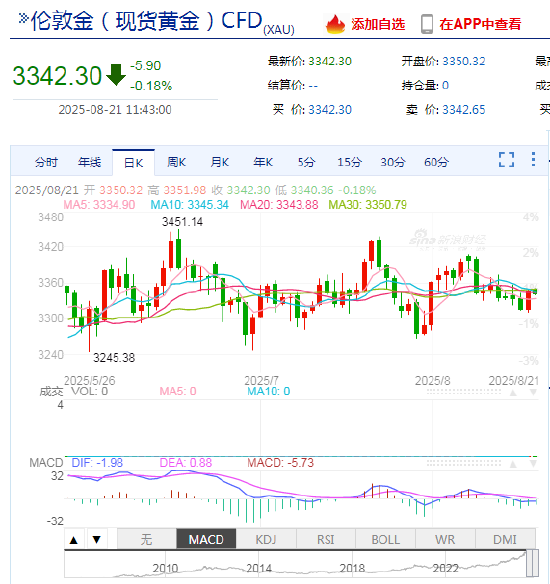The image size is (550, 584).
Task: Switch to the 周K weekly chart tab
Action: tap(177, 162)
